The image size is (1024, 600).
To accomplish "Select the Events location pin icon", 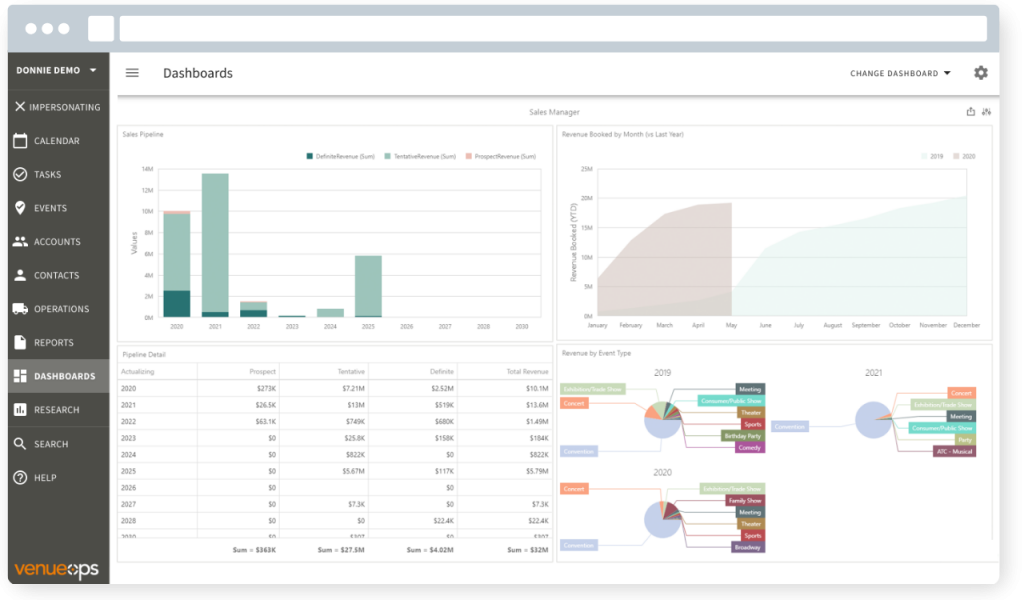I will 20,208.
